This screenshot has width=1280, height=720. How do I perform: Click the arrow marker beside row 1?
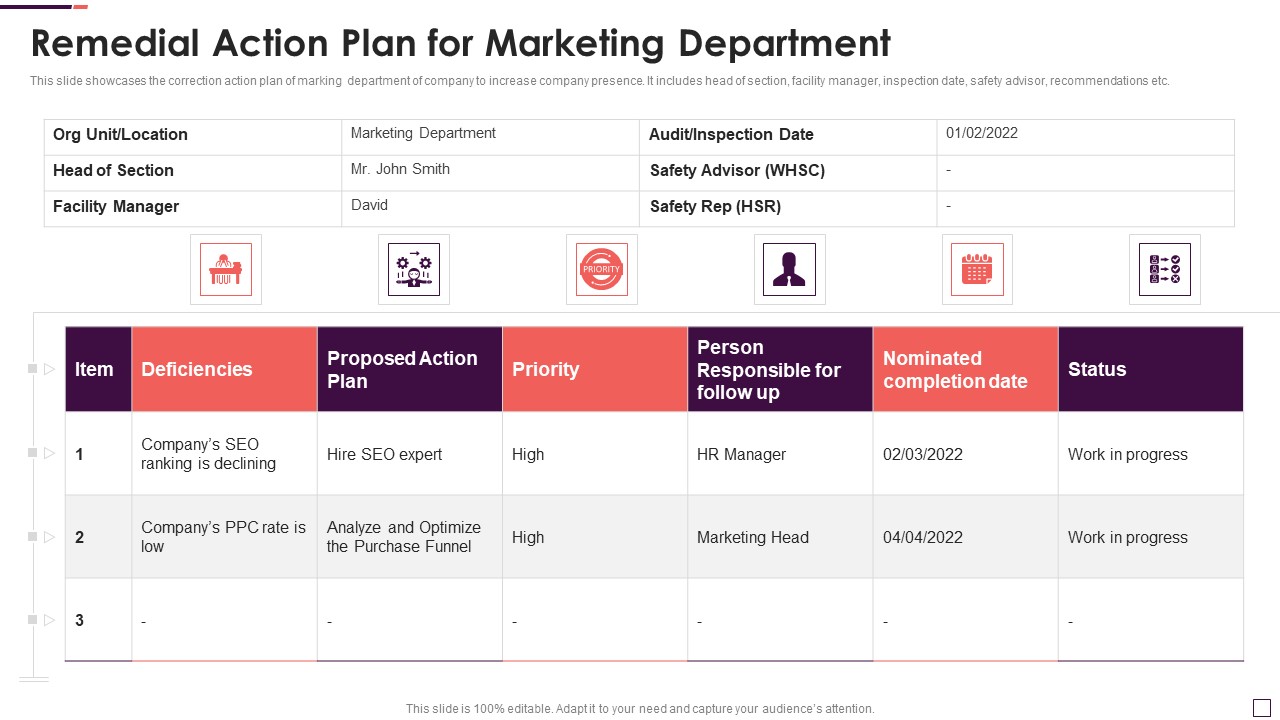click(x=49, y=453)
